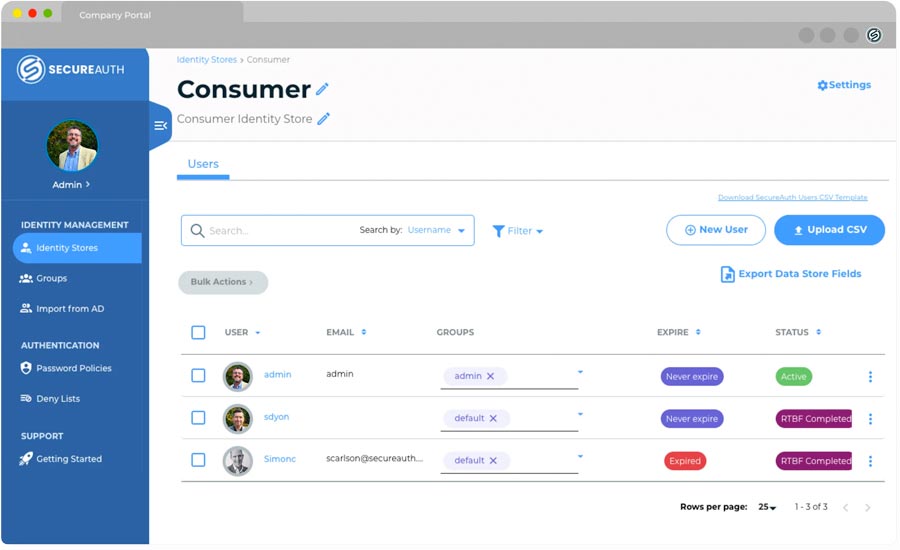Edit the Consumer Identity Store description
Viewport: 900px width, 550px height.
click(x=323, y=119)
